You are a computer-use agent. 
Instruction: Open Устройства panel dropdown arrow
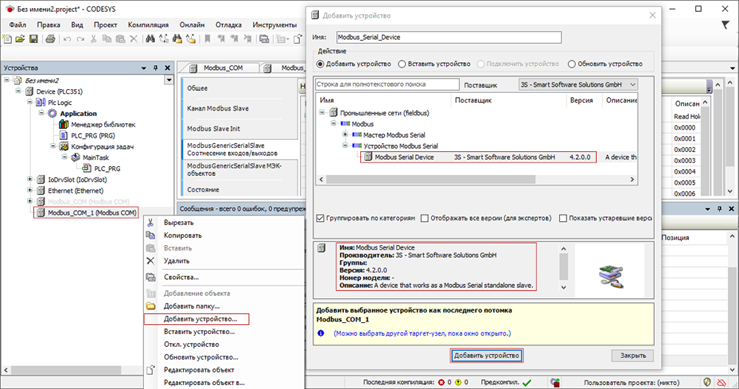click(x=144, y=68)
